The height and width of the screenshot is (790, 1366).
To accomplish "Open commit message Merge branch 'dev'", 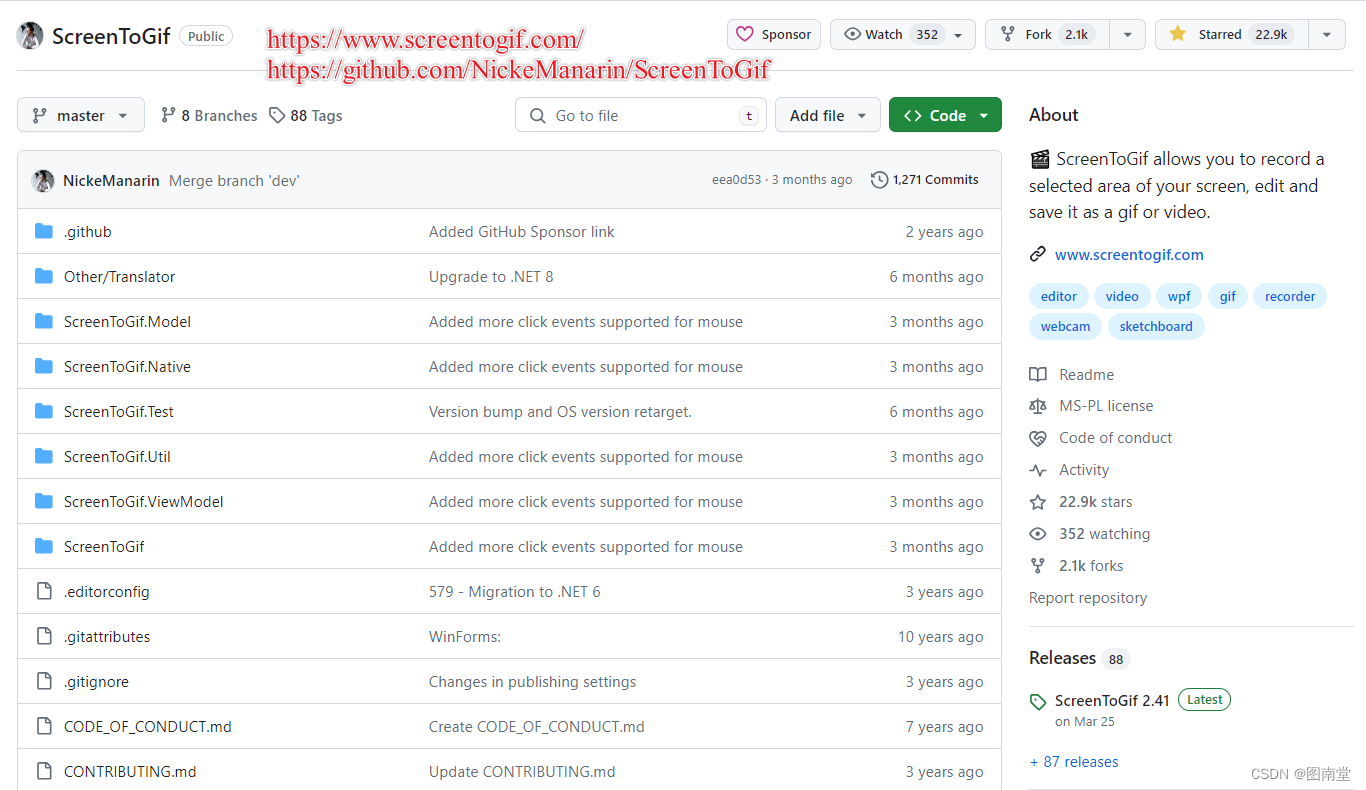I will (234, 181).
